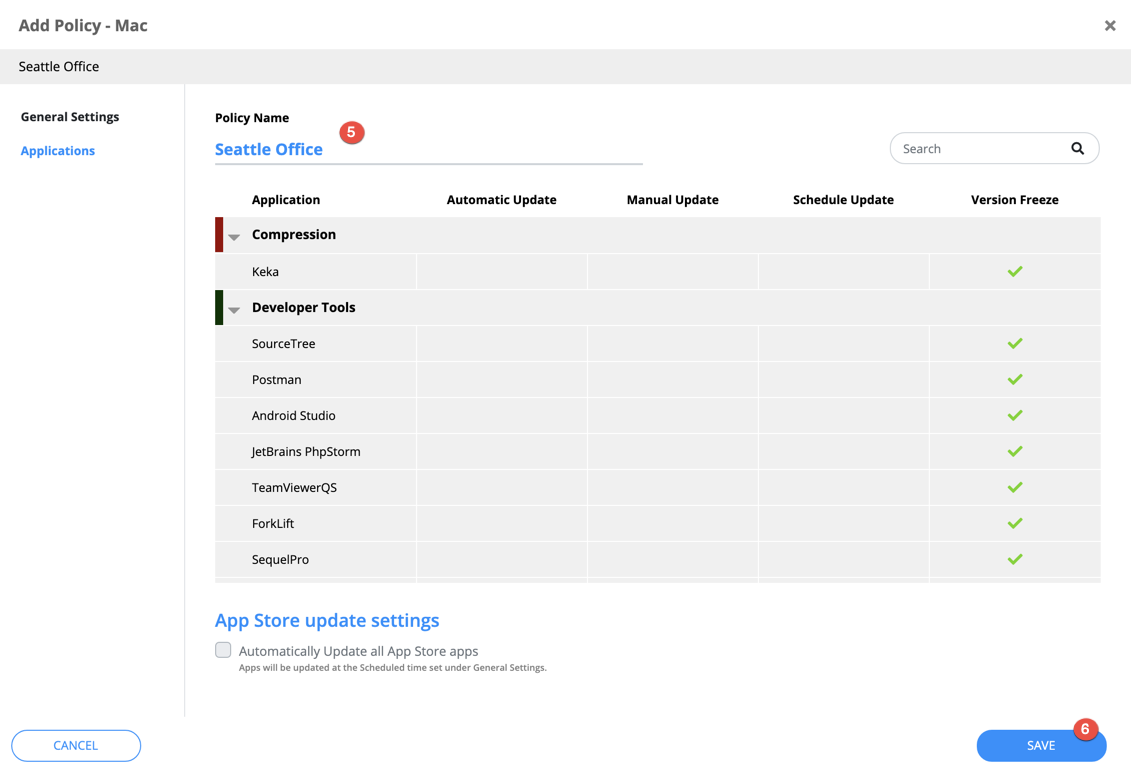Click the Schedule Update column header

[x=843, y=200]
